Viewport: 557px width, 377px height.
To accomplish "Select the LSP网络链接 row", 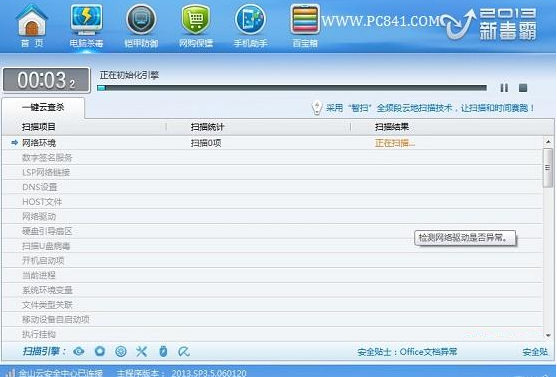I will 272,172.
